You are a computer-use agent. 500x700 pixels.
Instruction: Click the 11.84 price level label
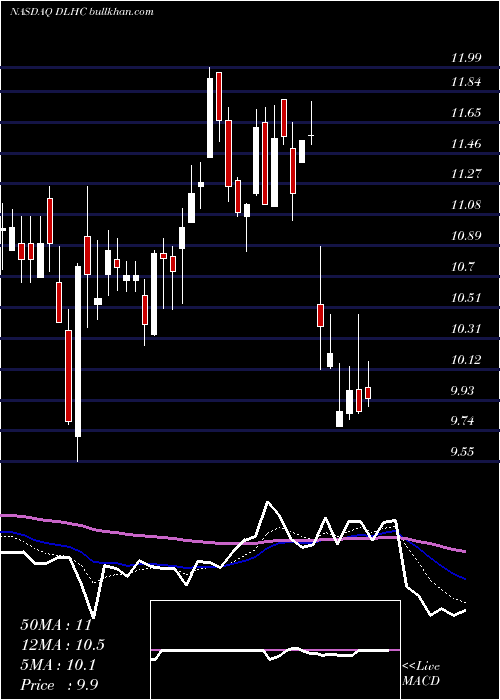coord(466,82)
